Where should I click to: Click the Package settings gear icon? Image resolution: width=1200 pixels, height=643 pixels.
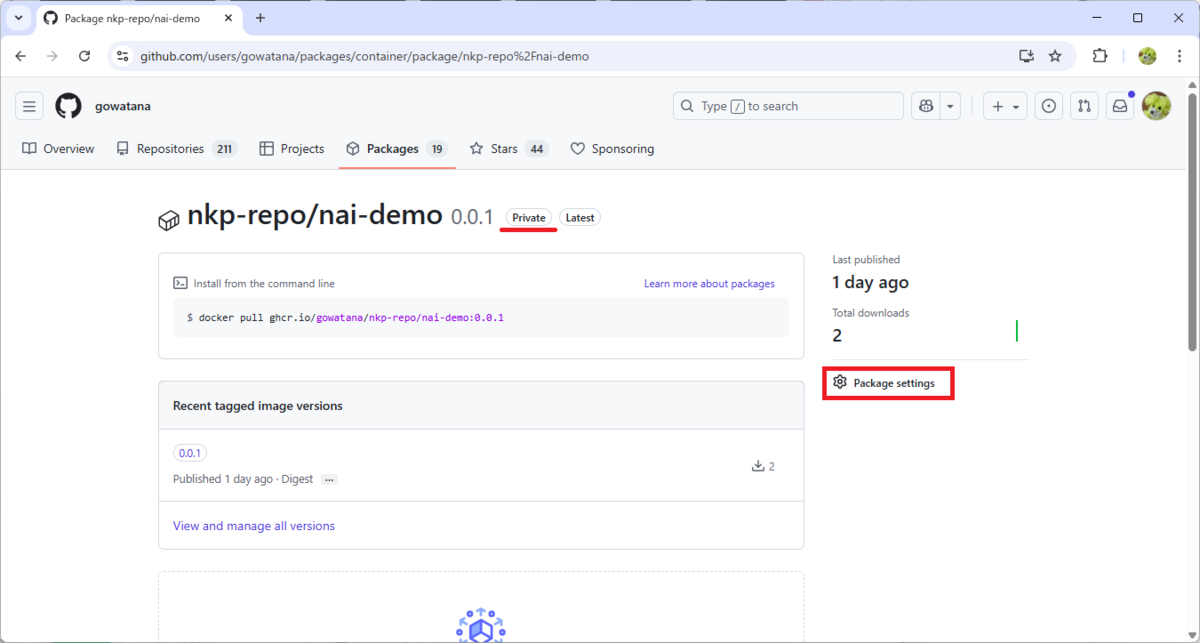pos(840,382)
